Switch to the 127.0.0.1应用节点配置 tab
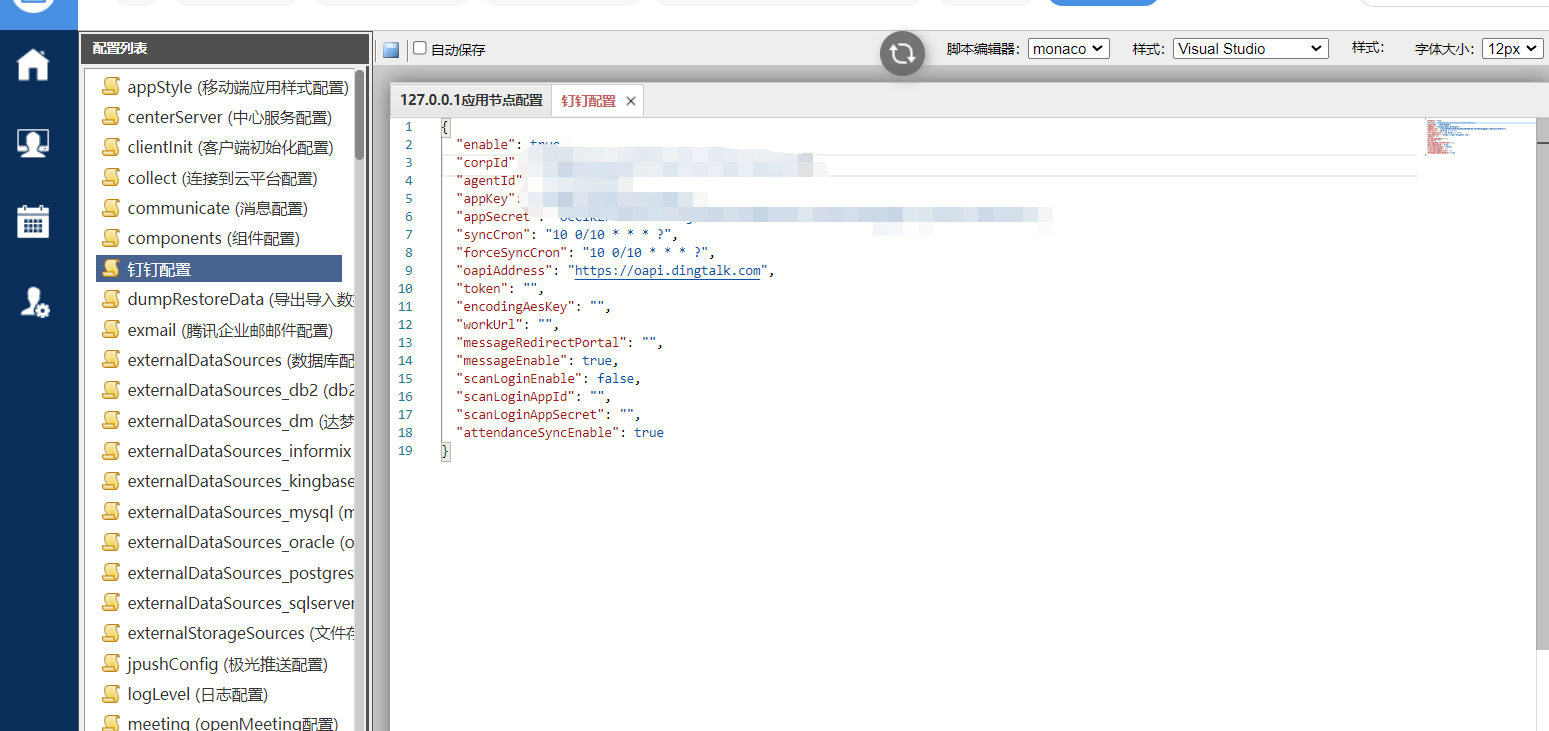The image size is (1549, 731). pos(471,101)
